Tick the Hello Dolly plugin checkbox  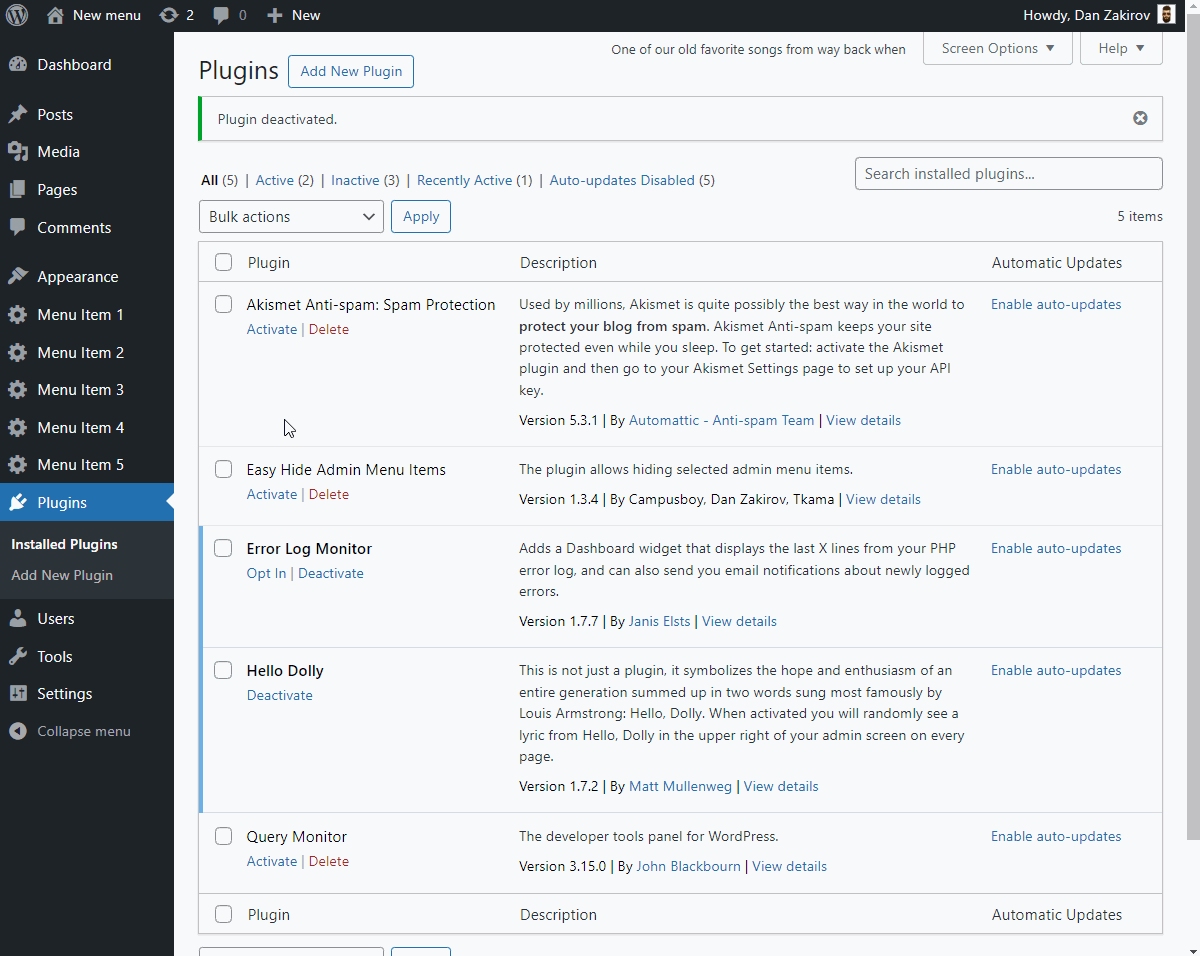pos(224,670)
